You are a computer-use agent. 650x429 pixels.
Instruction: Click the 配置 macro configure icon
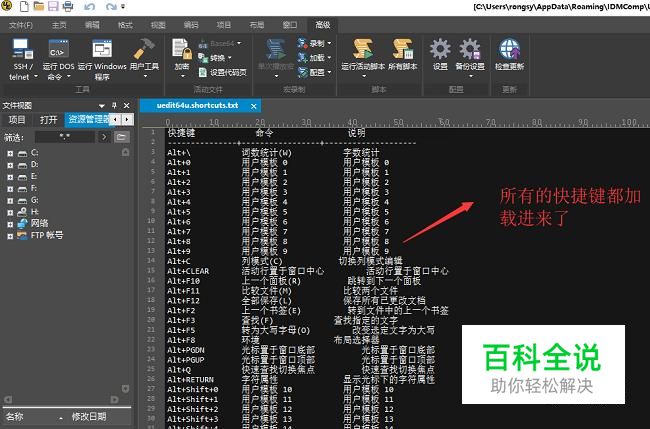click(301, 72)
